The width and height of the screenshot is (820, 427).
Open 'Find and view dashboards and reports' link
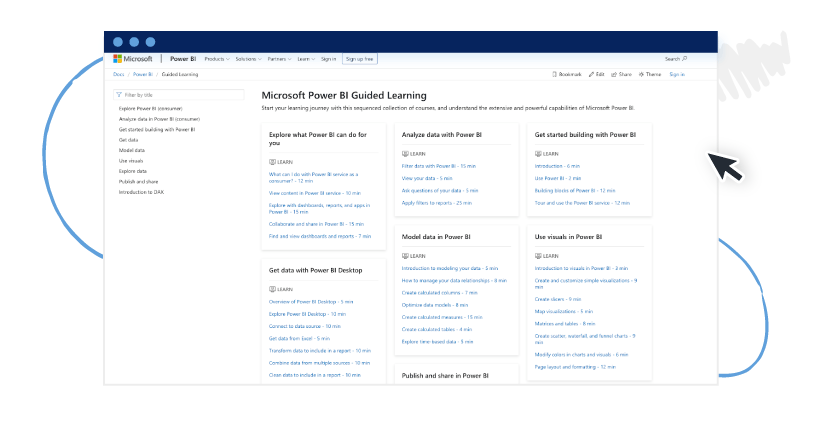point(320,236)
